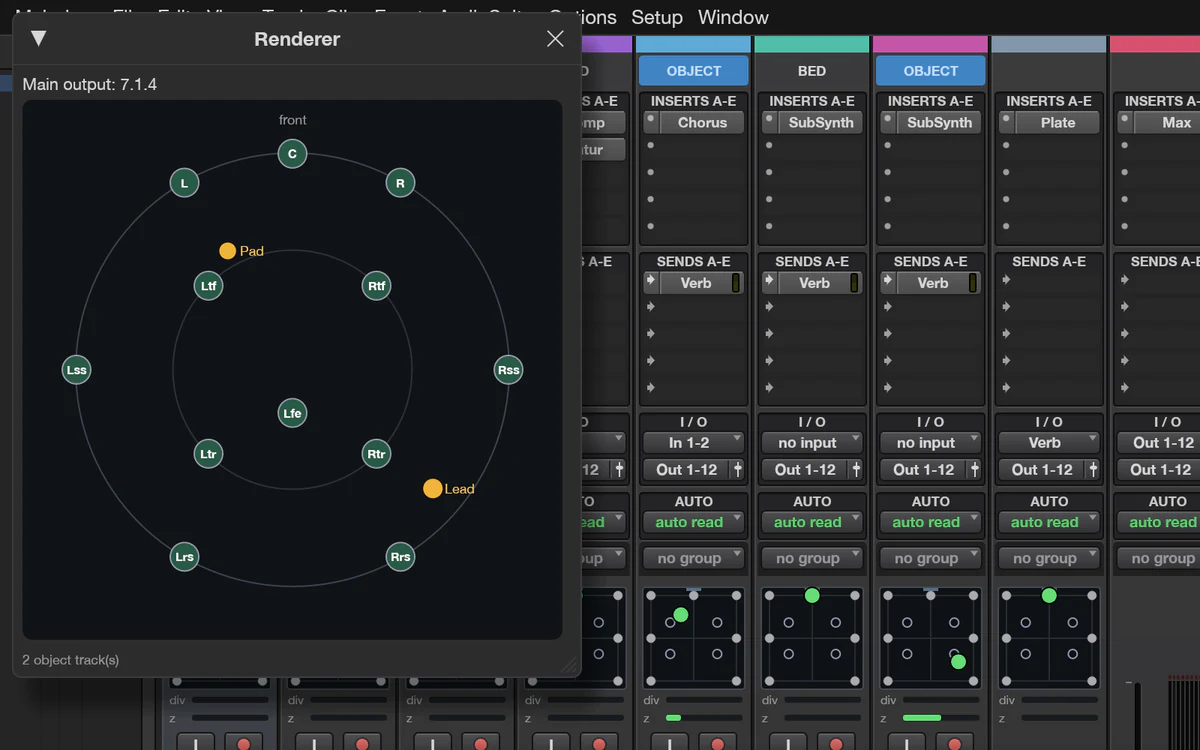
Task: Enable input monitor on the Chorus track
Action: tap(670, 742)
